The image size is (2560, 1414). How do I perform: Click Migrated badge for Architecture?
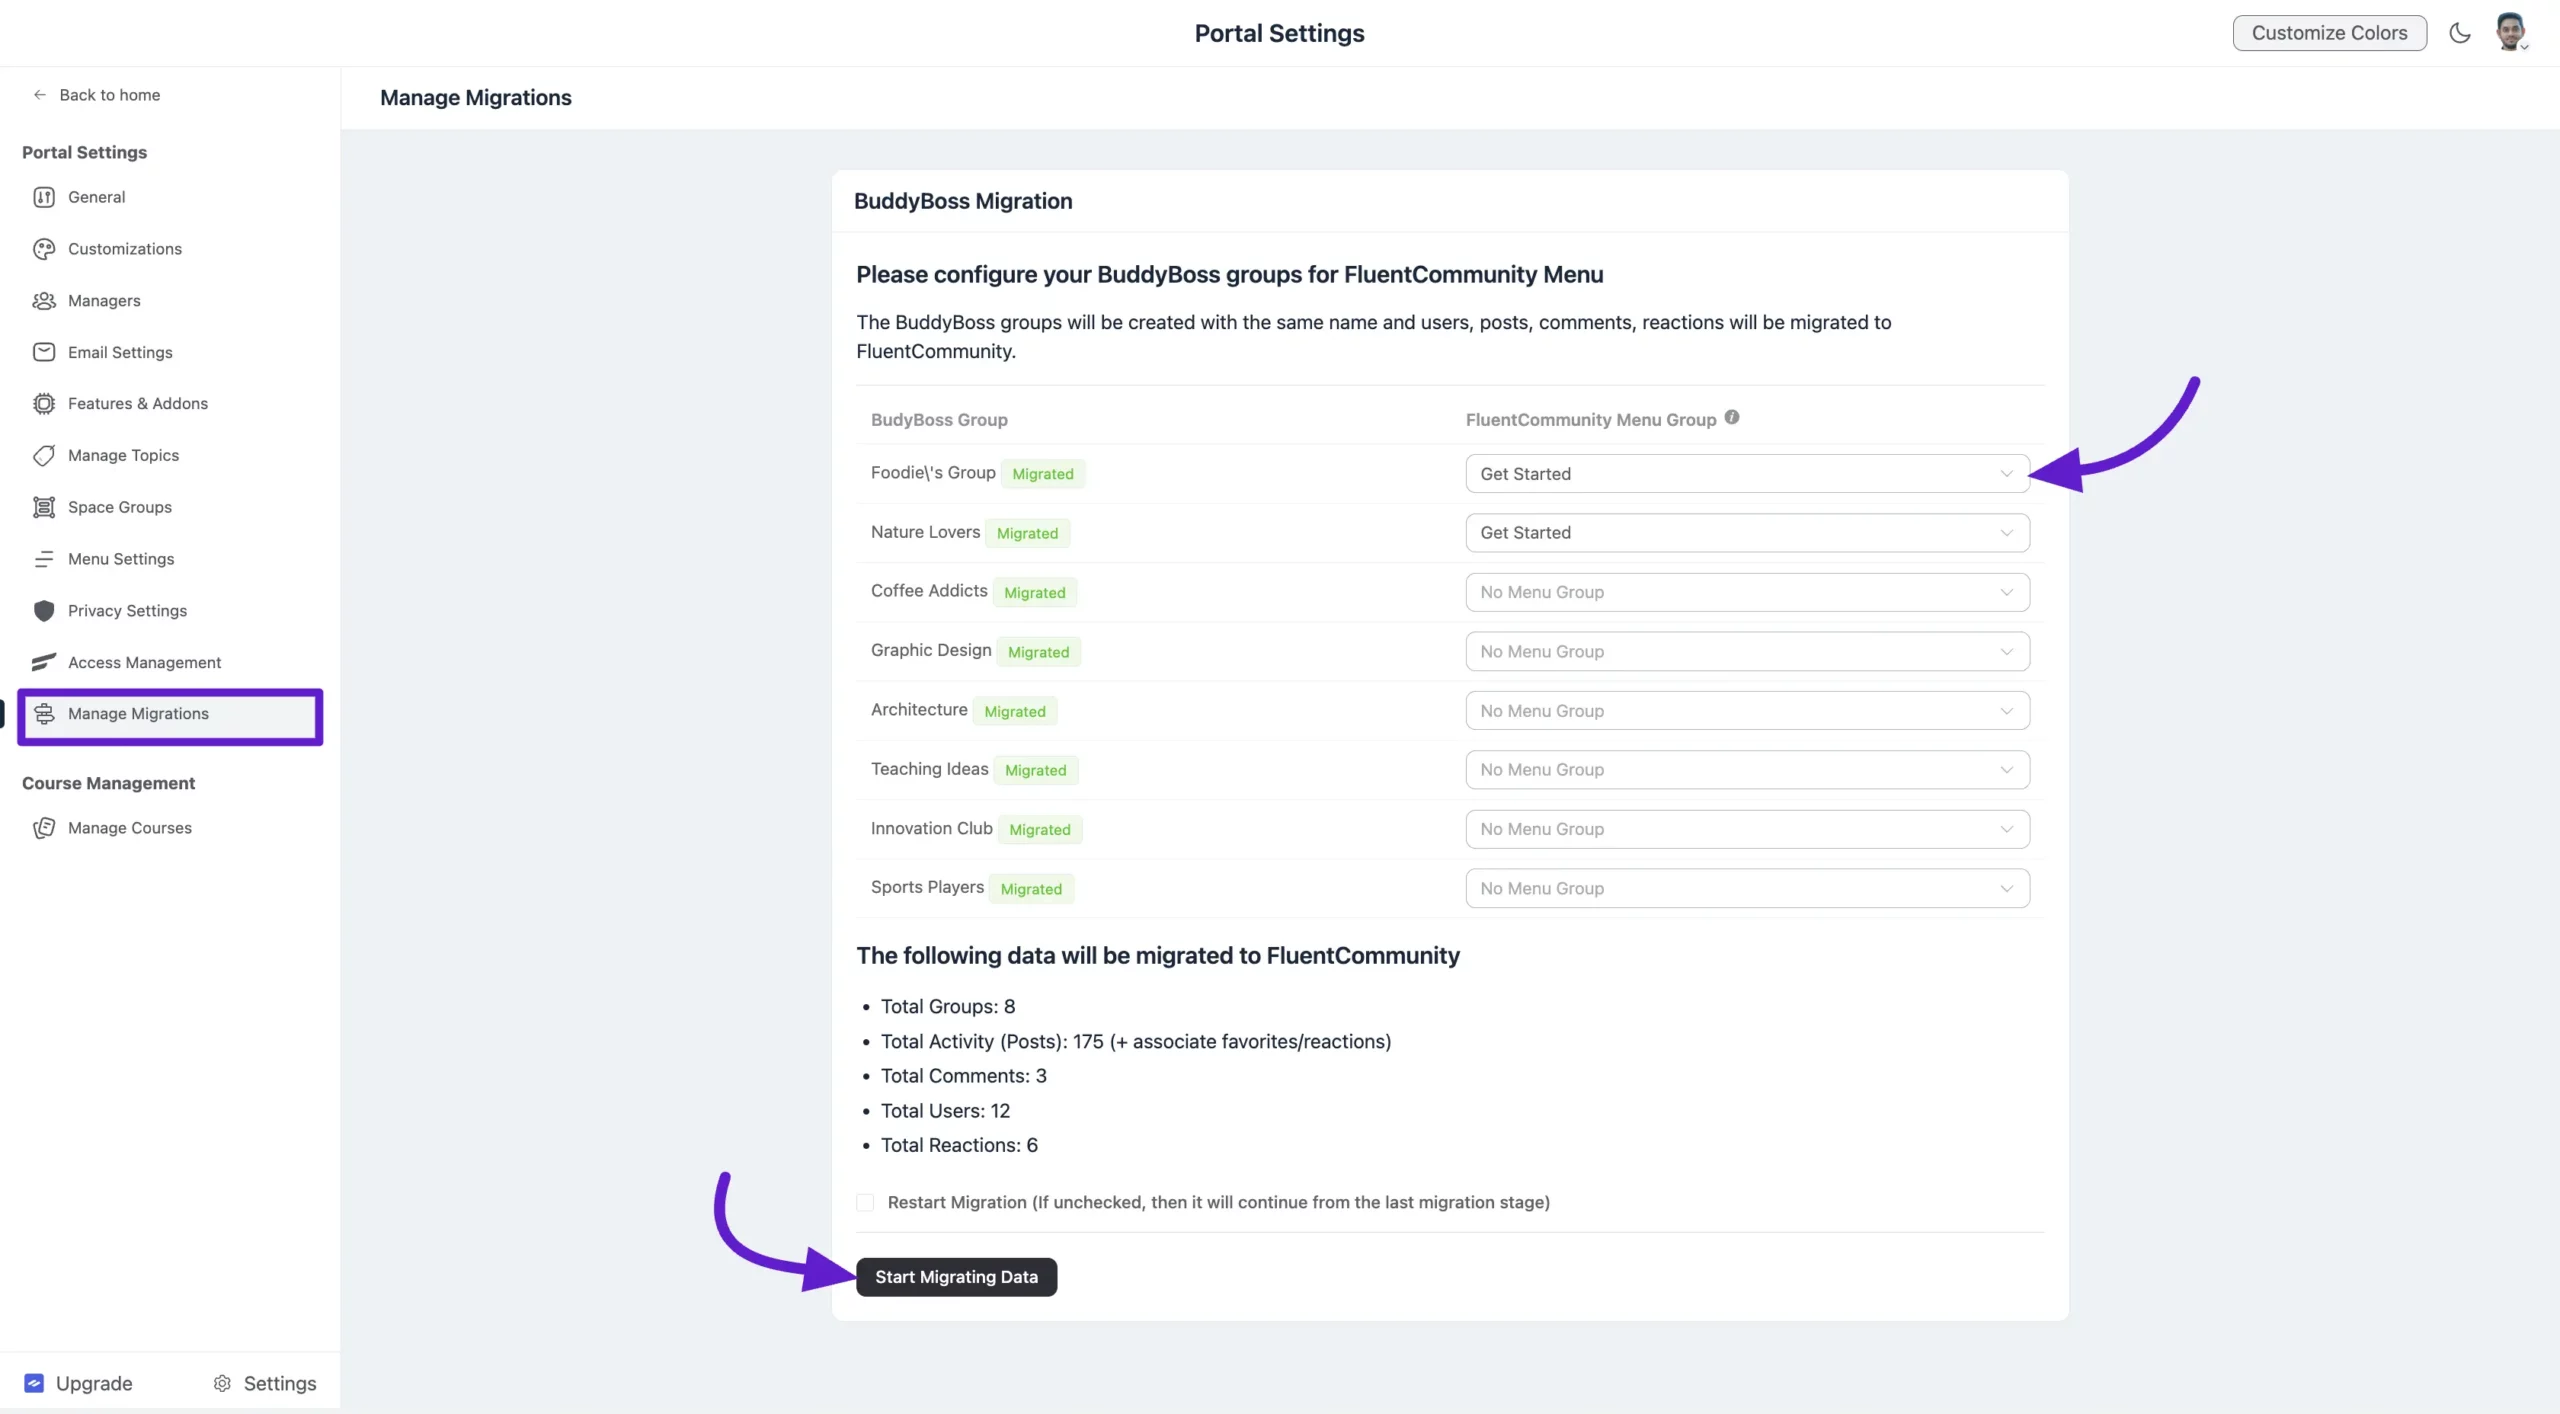click(x=1014, y=711)
